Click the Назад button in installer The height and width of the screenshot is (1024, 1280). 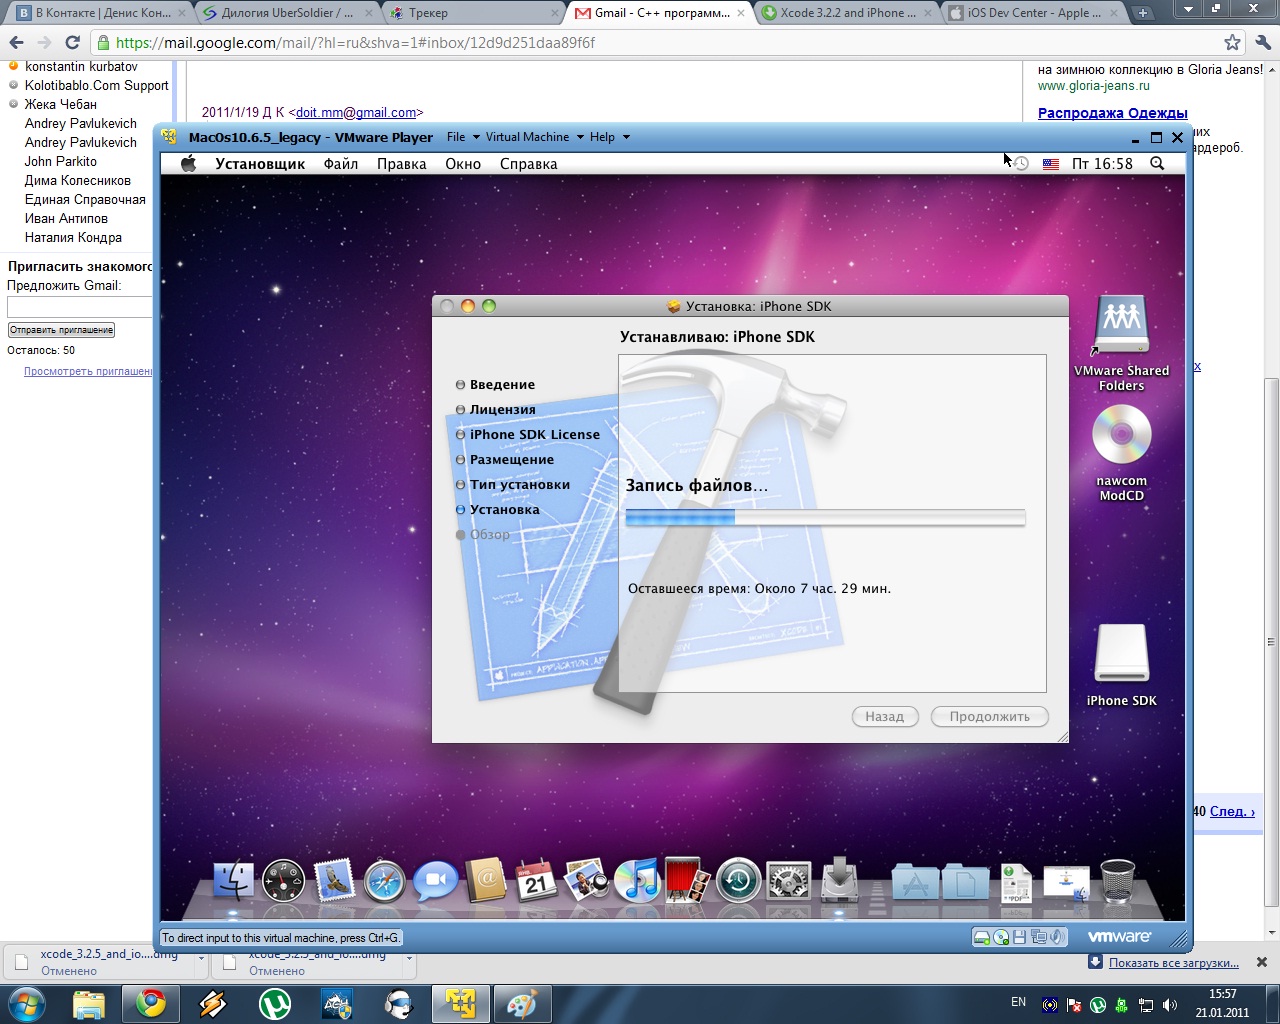885,717
